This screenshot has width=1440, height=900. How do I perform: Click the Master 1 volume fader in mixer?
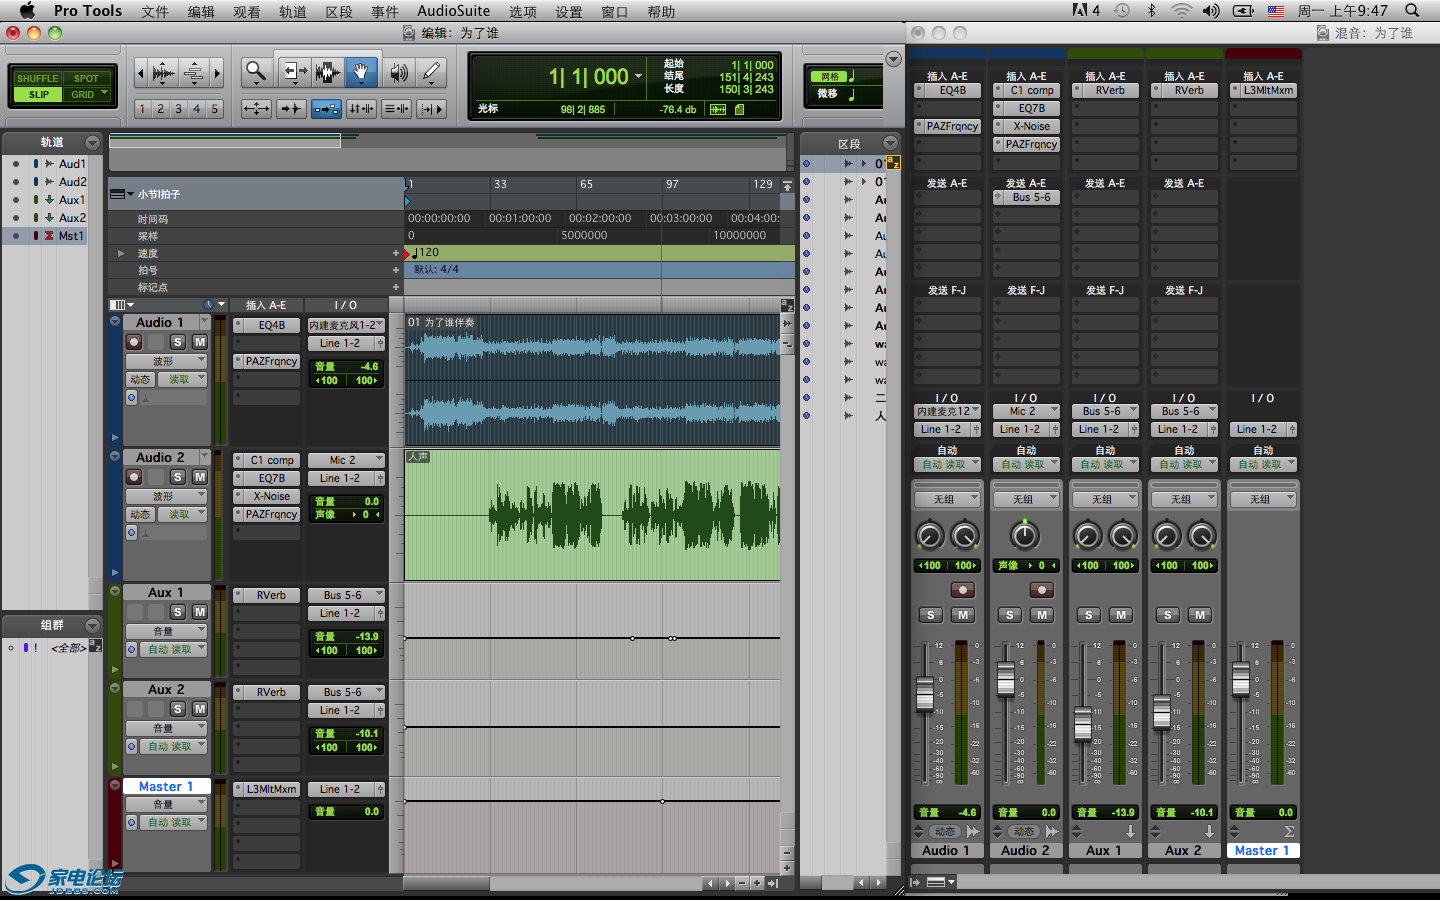pyautogui.click(x=1241, y=678)
